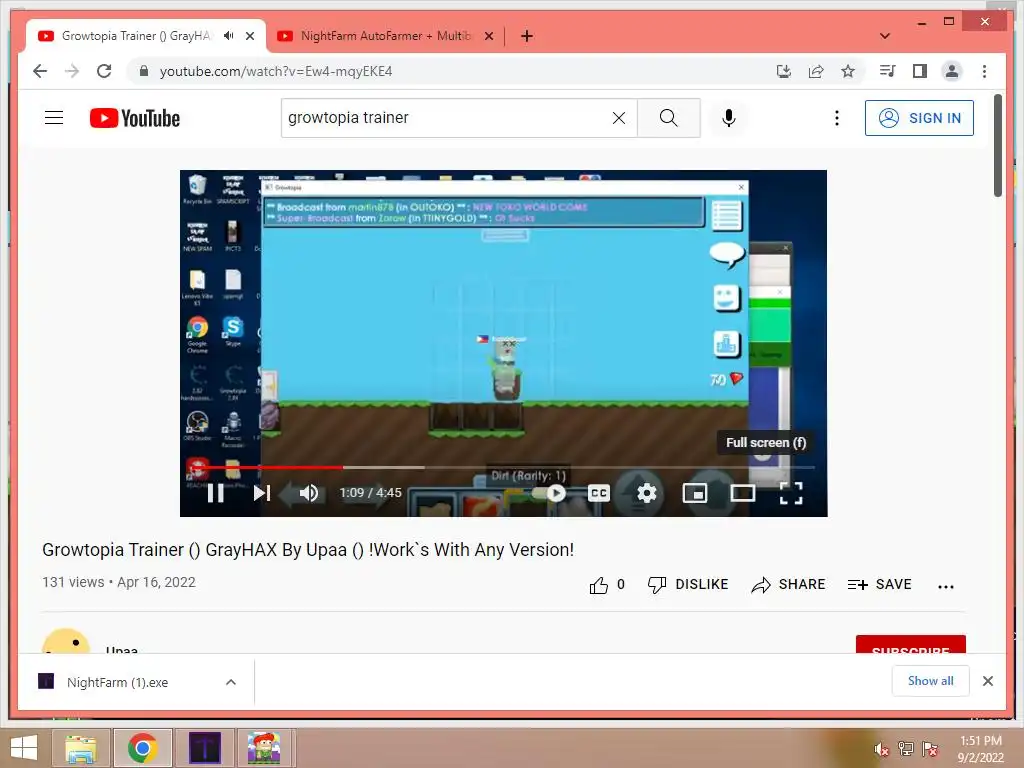Image resolution: width=1024 pixels, height=768 pixels.
Task: Click the network tray icon
Action: [906, 749]
